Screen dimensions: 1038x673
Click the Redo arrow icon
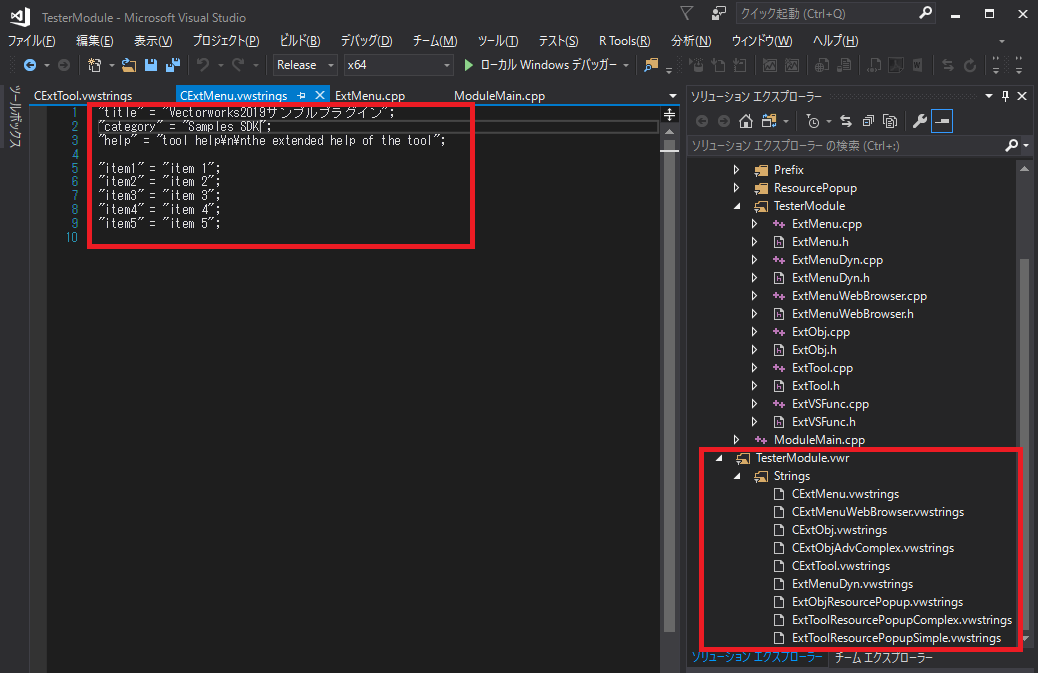click(x=238, y=65)
